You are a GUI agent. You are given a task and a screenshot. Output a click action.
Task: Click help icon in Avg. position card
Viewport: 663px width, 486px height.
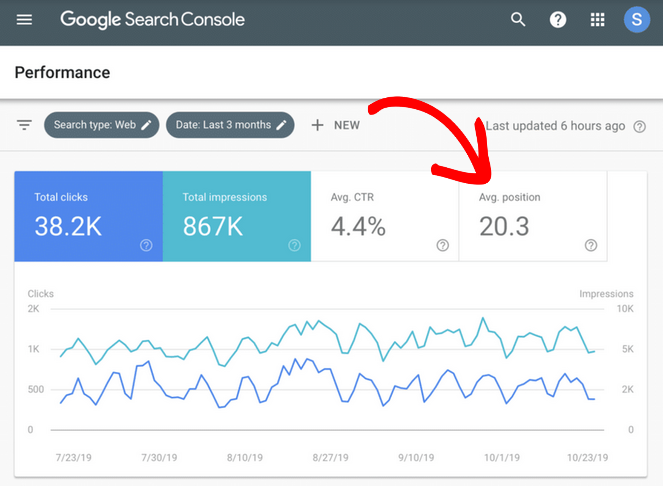(x=590, y=245)
